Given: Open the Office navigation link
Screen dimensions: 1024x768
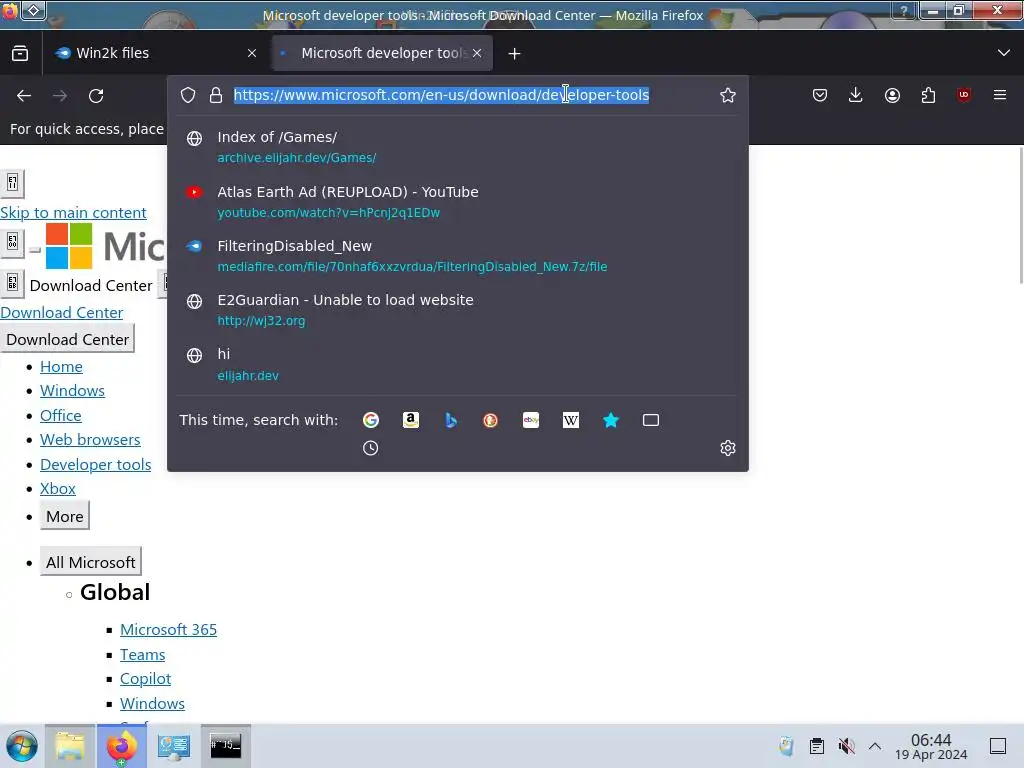Looking at the screenshot, I should [61, 415].
